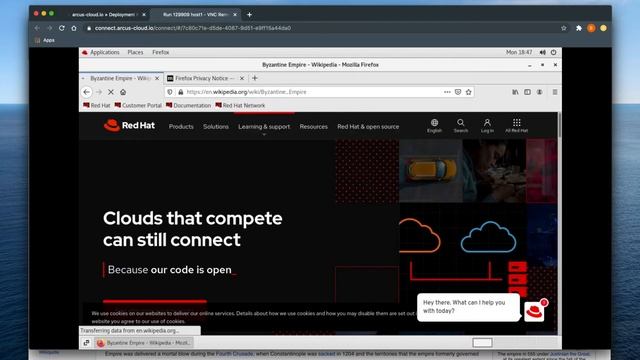Toggle the Firefox sidebar icon
640x360 pixels.
527,92
